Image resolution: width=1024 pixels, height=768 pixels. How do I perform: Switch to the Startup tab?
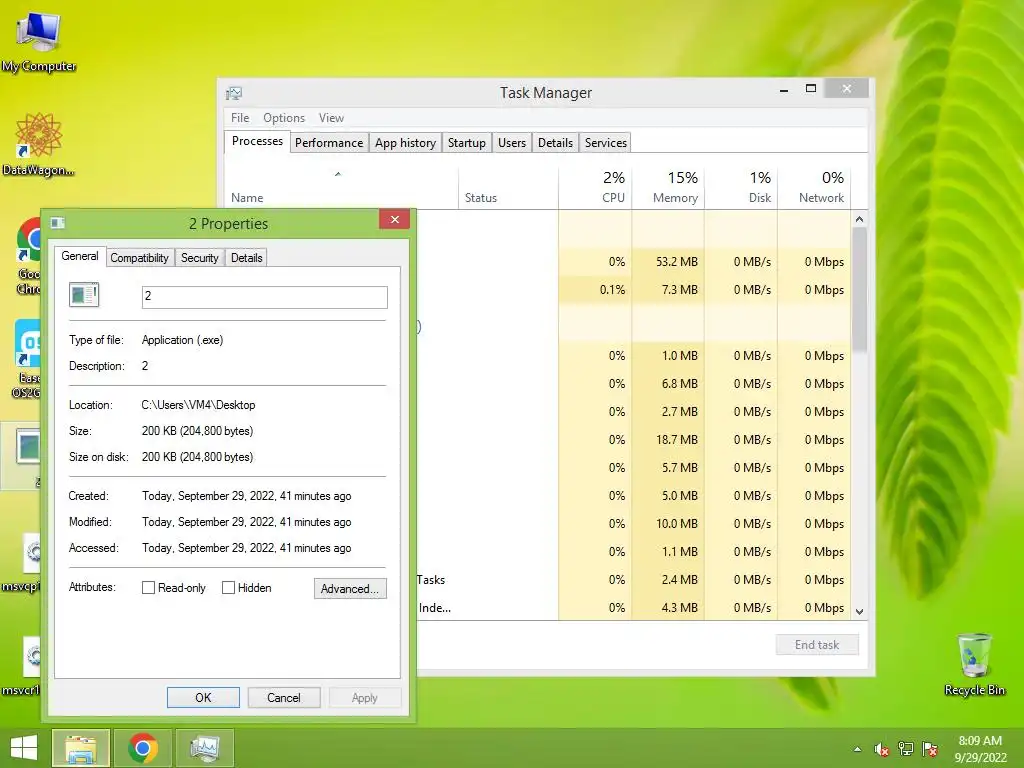tap(466, 142)
